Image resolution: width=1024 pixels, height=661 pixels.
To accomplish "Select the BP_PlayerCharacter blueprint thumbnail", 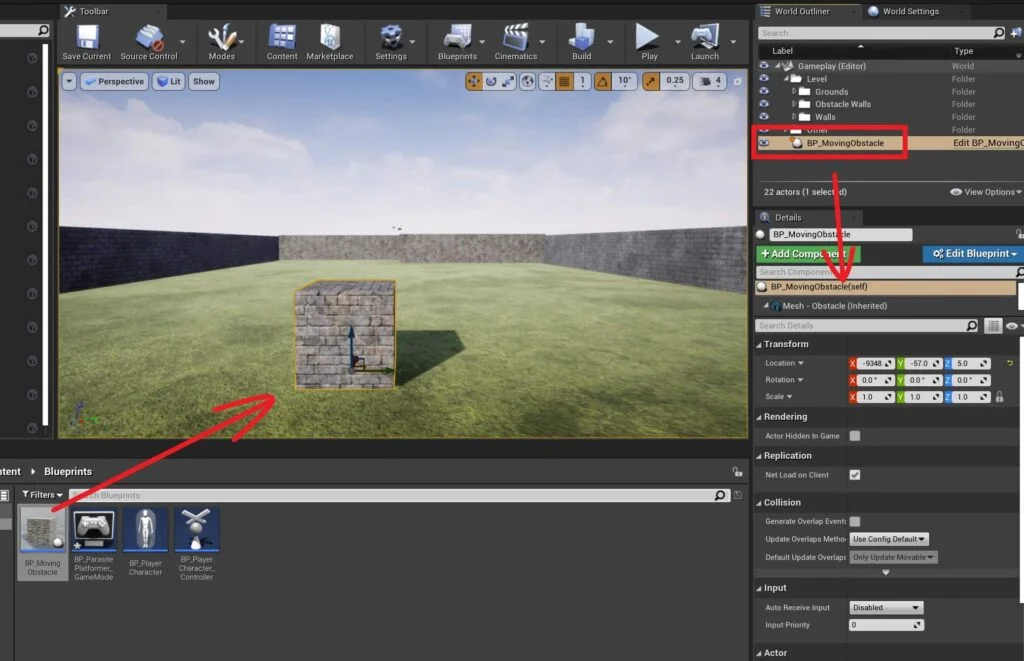I will 145,530.
